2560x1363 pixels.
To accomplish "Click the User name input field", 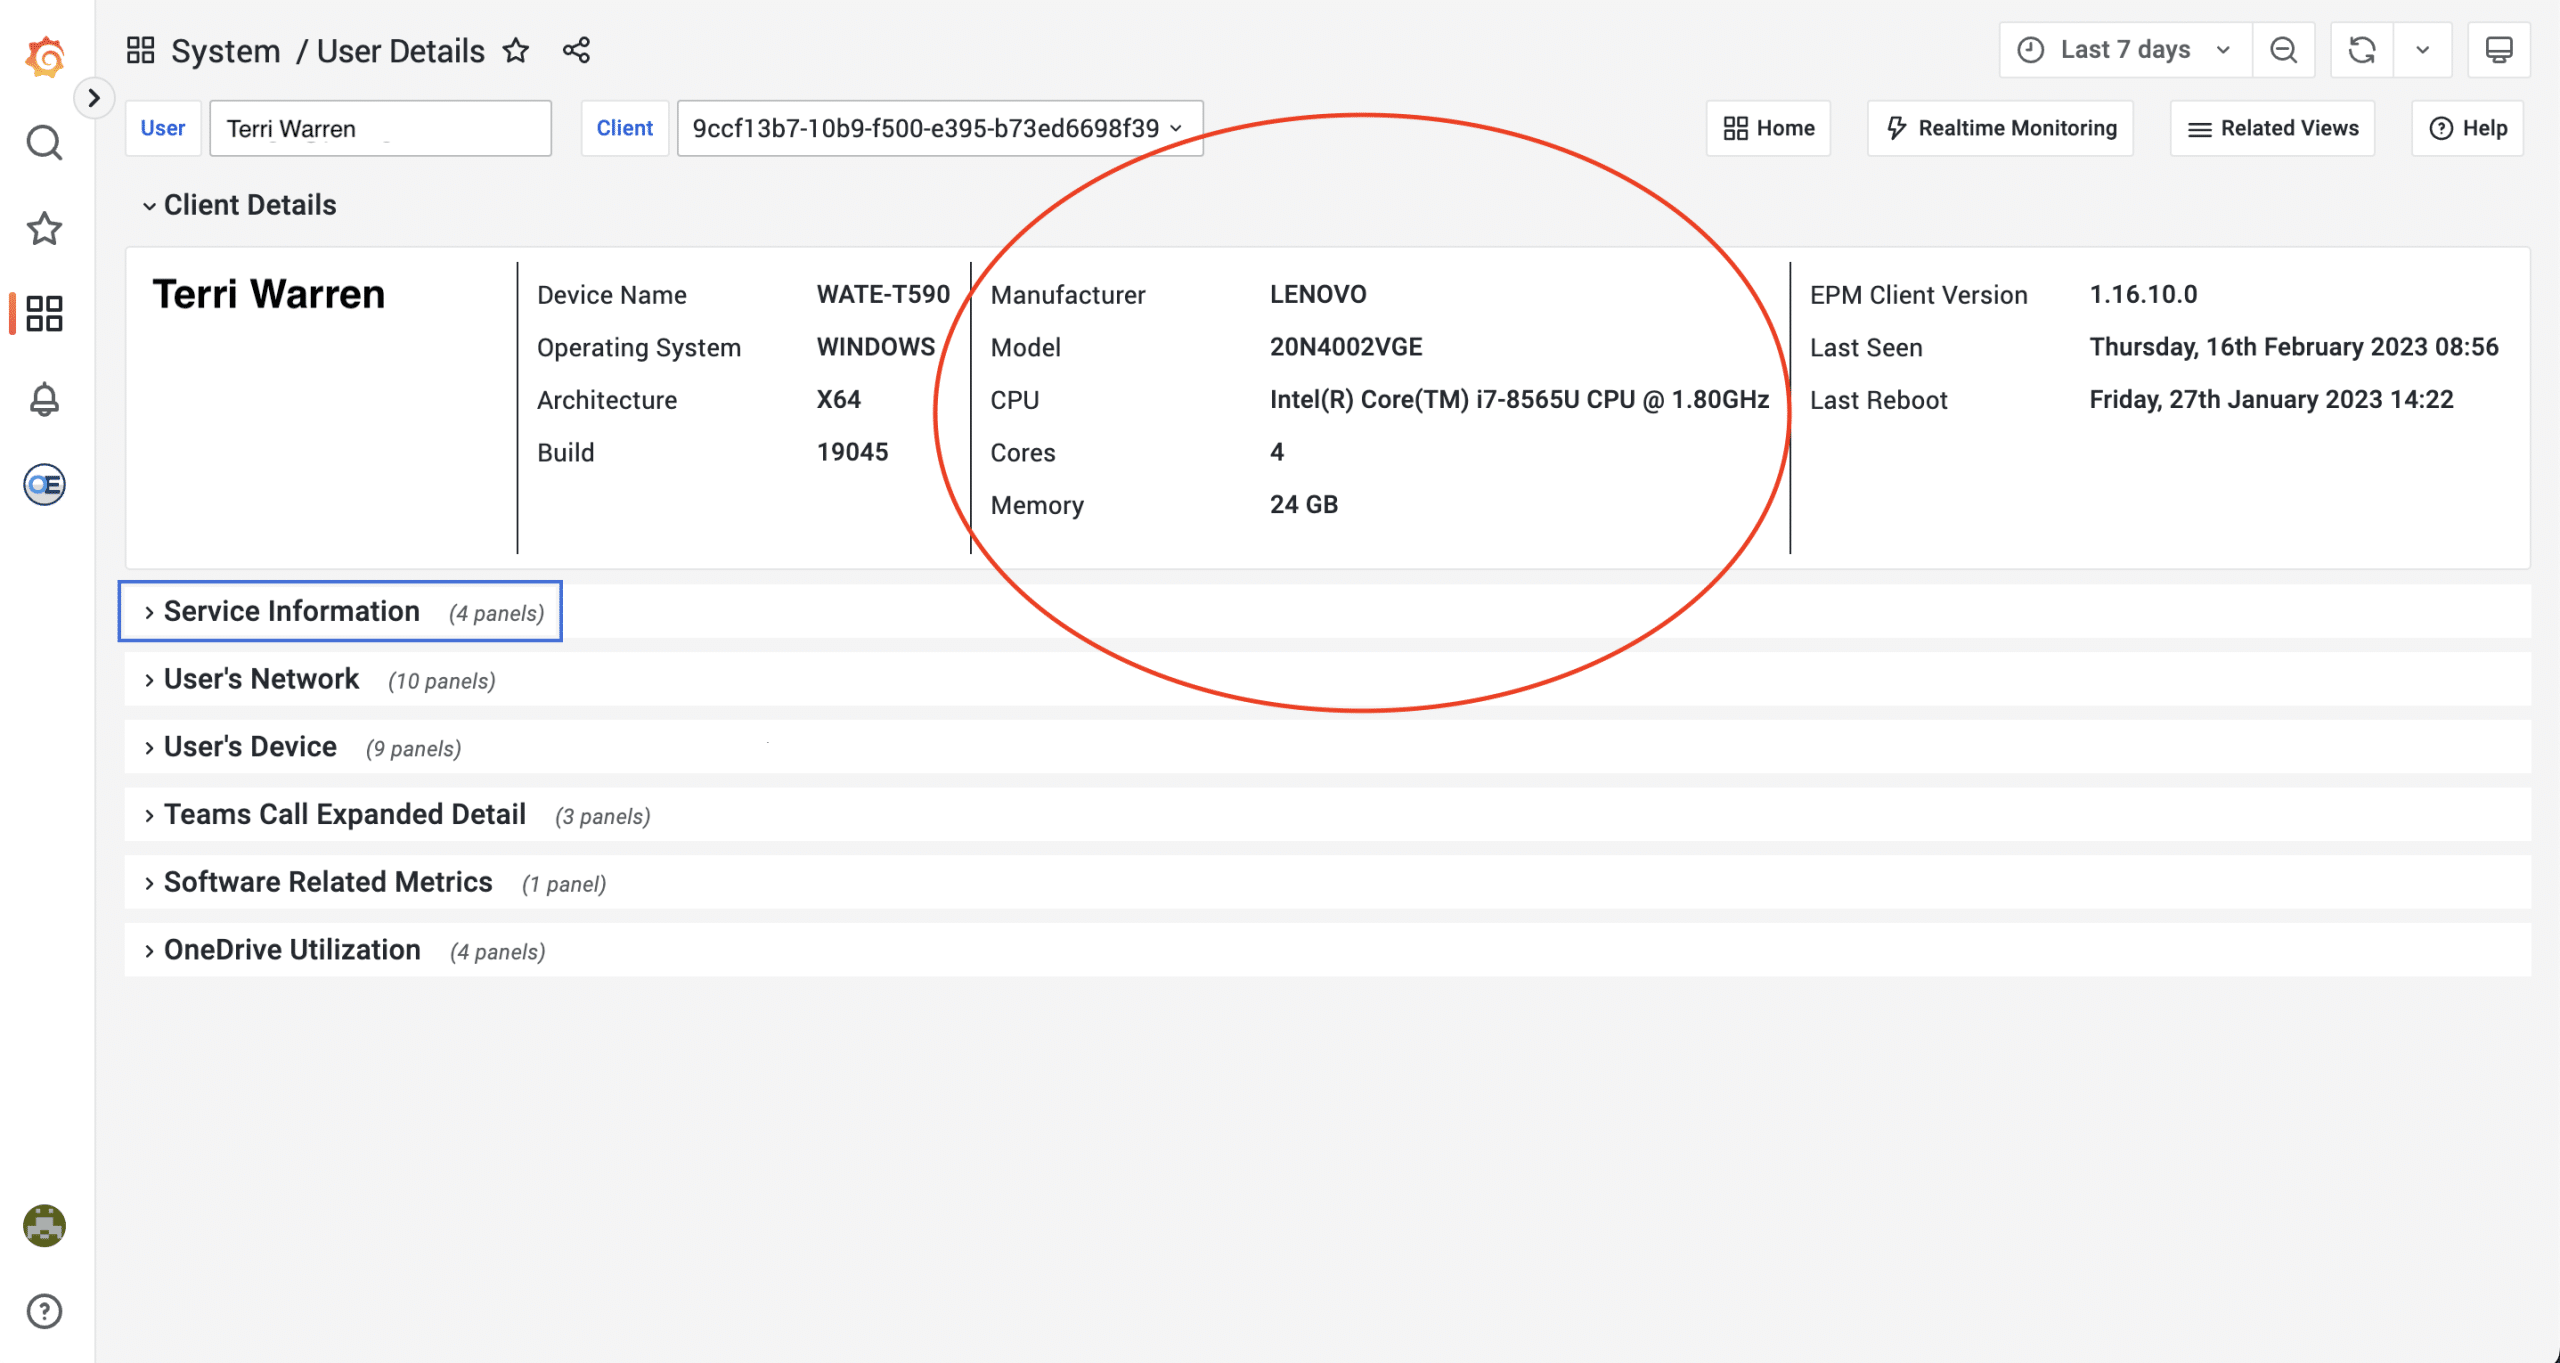I will point(380,128).
